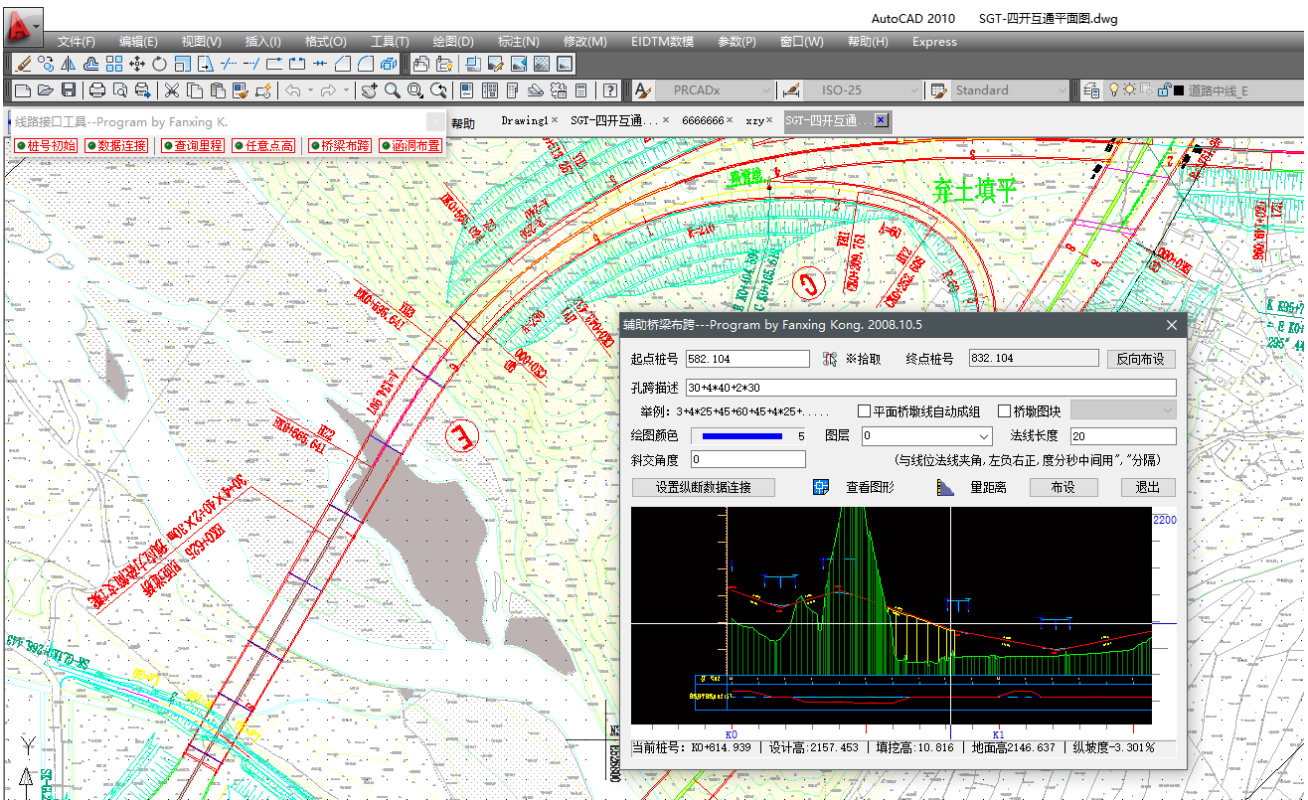Click the blue 绘图颜色 color swatch
This screenshot has height=800, width=1308.
pos(742,437)
